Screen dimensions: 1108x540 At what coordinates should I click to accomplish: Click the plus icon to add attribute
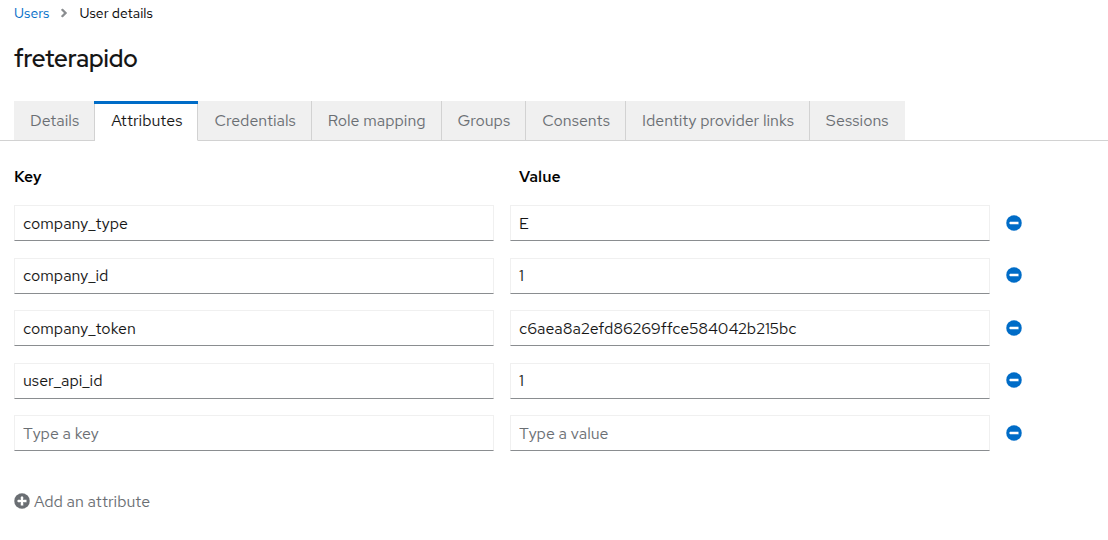pos(22,502)
